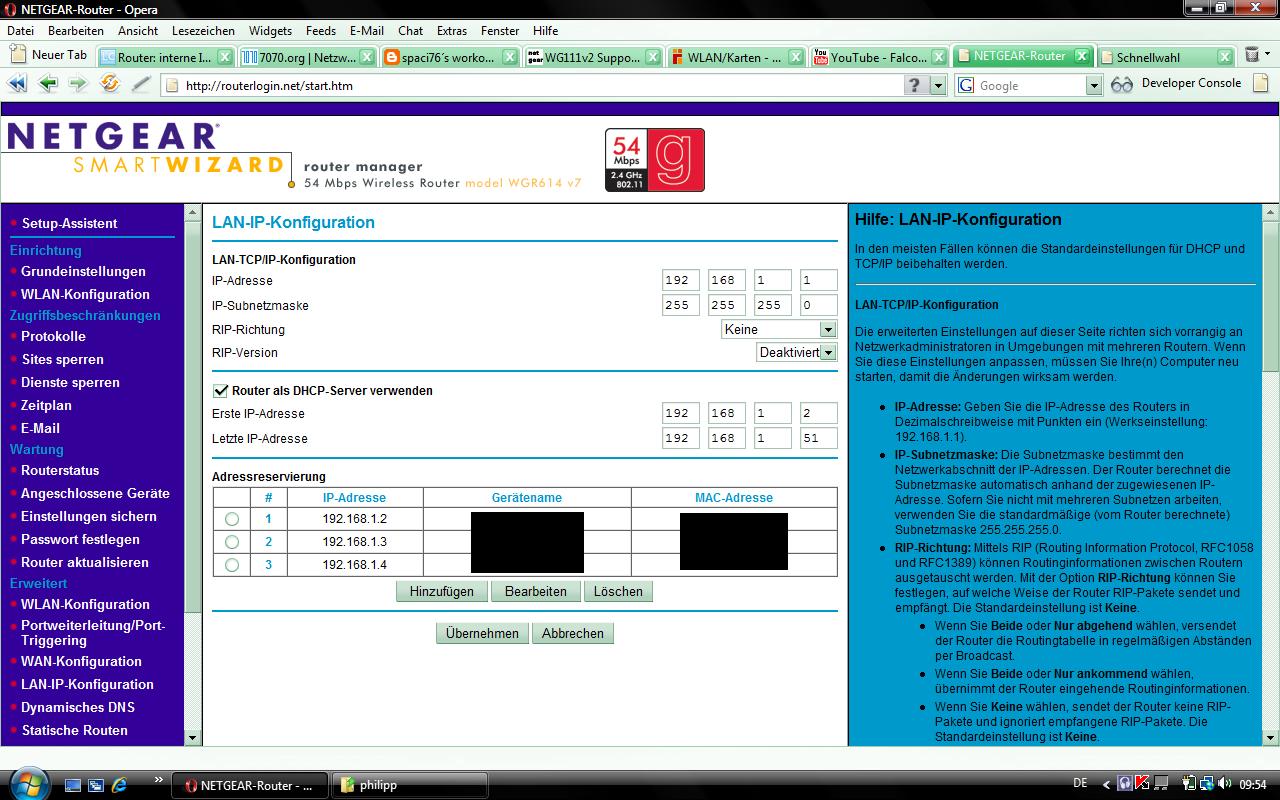This screenshot has width=1280, height=800.
Task: Open the Google search engine dropdown
Action: (1094, 86)
